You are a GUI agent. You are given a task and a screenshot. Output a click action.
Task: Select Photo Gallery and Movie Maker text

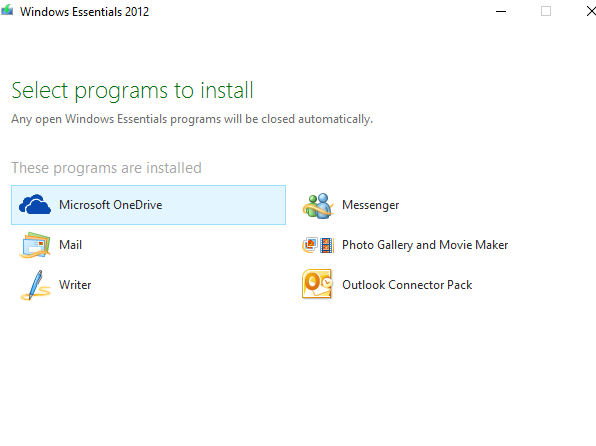[425, 245]
